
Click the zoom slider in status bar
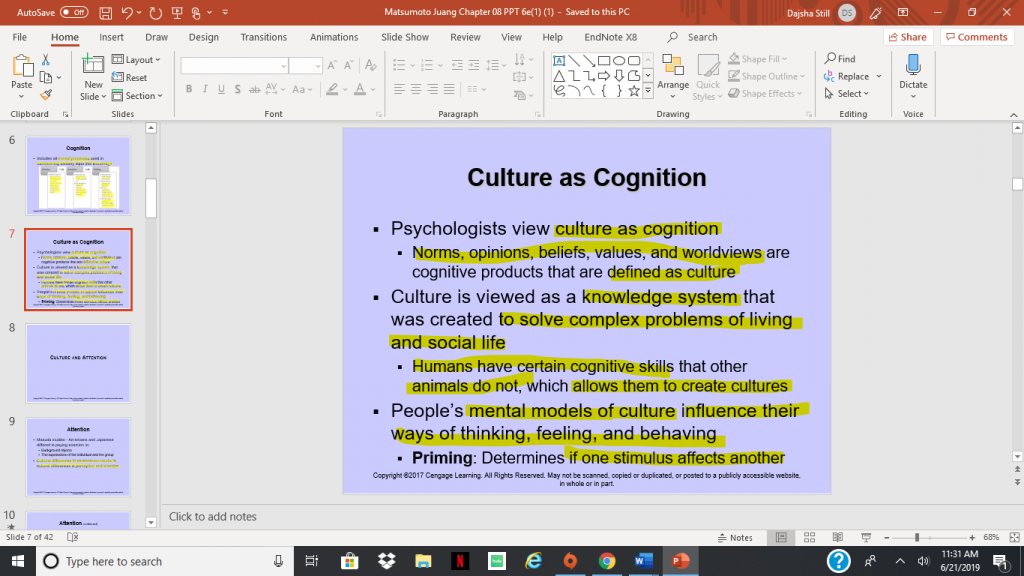(x=917, y=537)
